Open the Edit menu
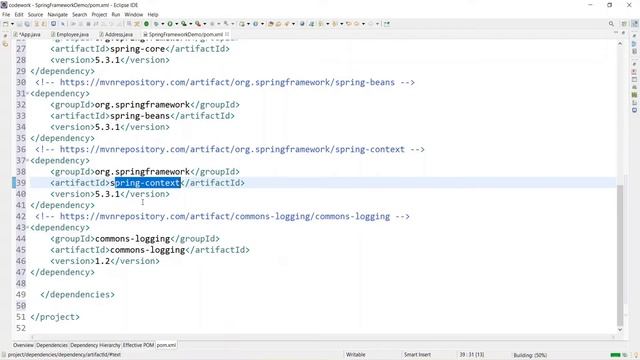This screenshot has height=360, width=640. 19,14
